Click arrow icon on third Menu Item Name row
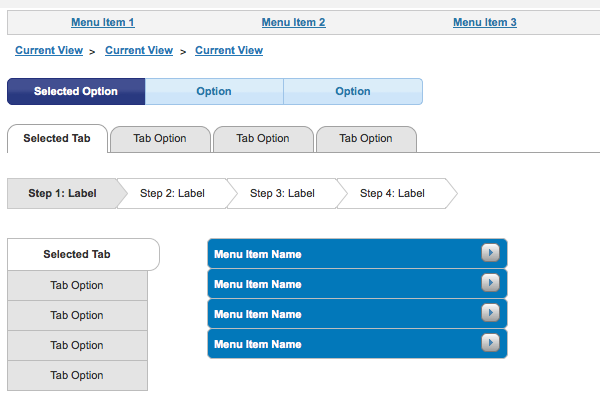This screenshot has height=408, width=600. [x=490, y=313]
